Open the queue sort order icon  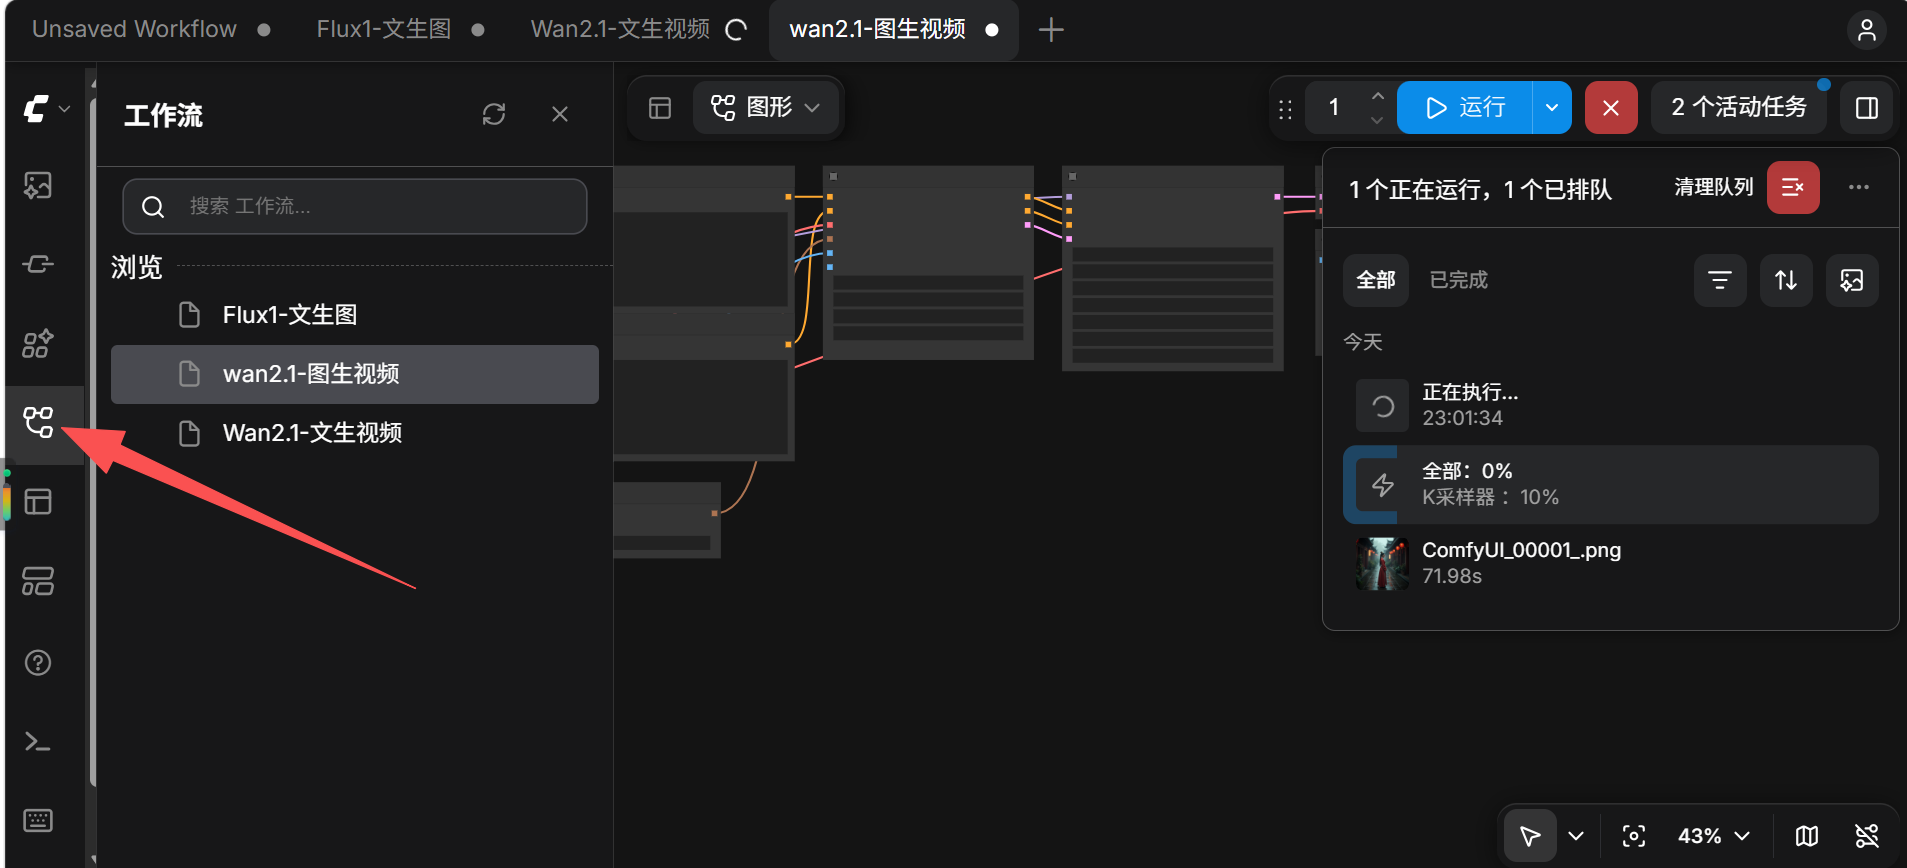(x=1786, y=280)
